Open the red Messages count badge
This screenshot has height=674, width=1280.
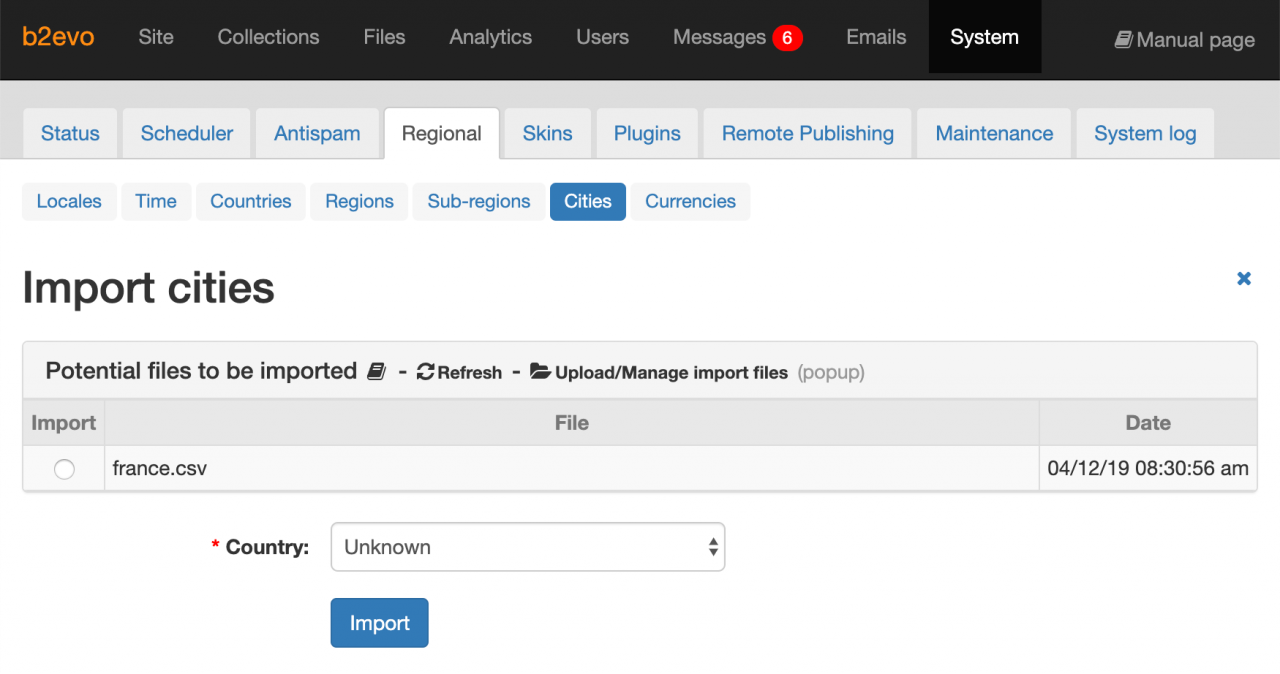(787, 38)
